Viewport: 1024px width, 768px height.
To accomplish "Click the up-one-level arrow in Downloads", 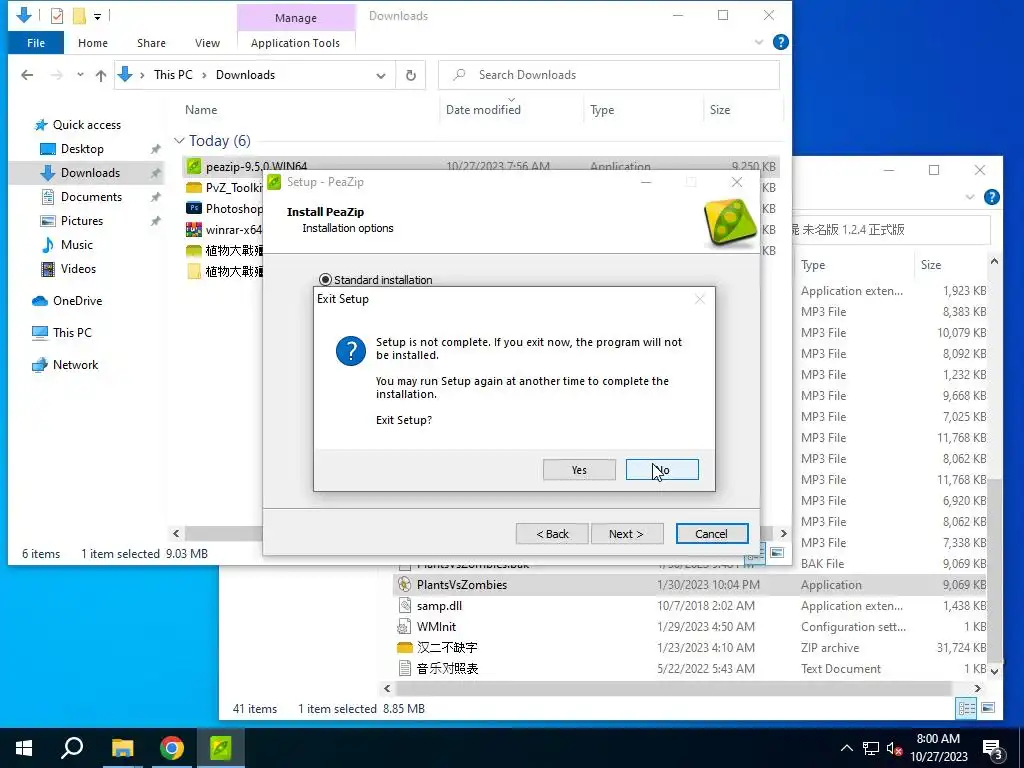I will click(x=101, y=75).
